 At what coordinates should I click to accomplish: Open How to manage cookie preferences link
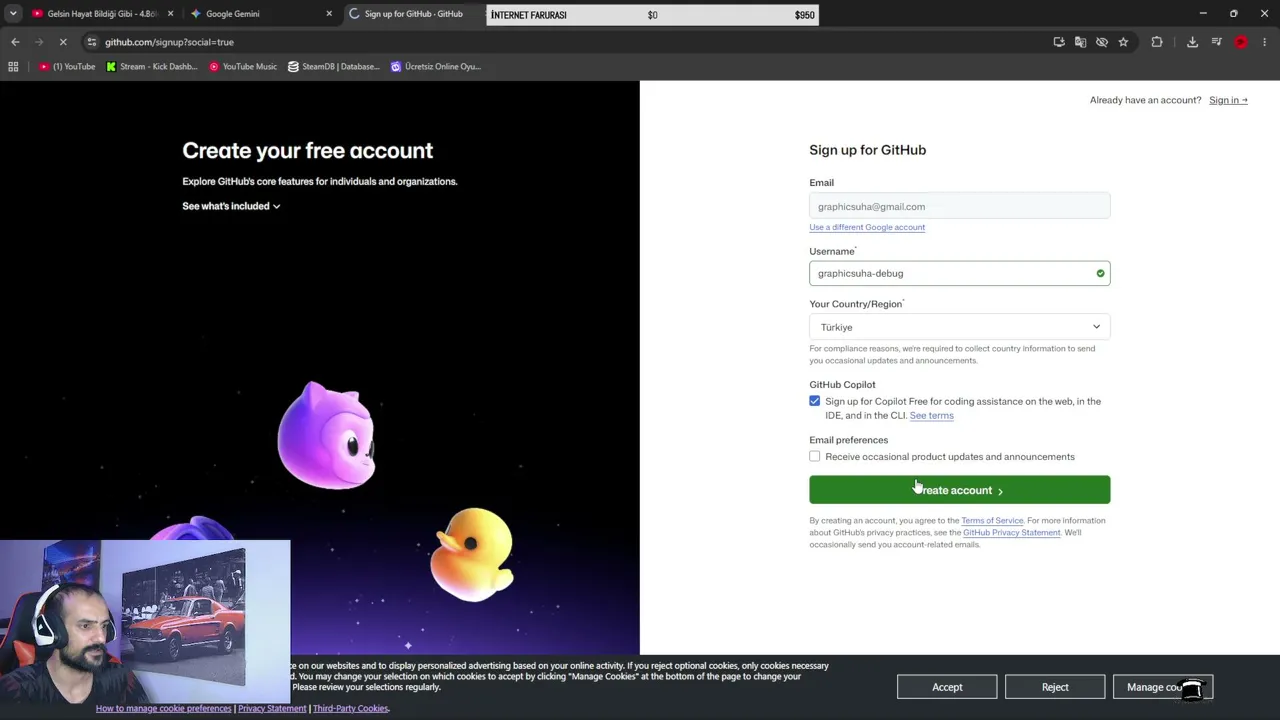pyautogui.click(x=163, y=709)
